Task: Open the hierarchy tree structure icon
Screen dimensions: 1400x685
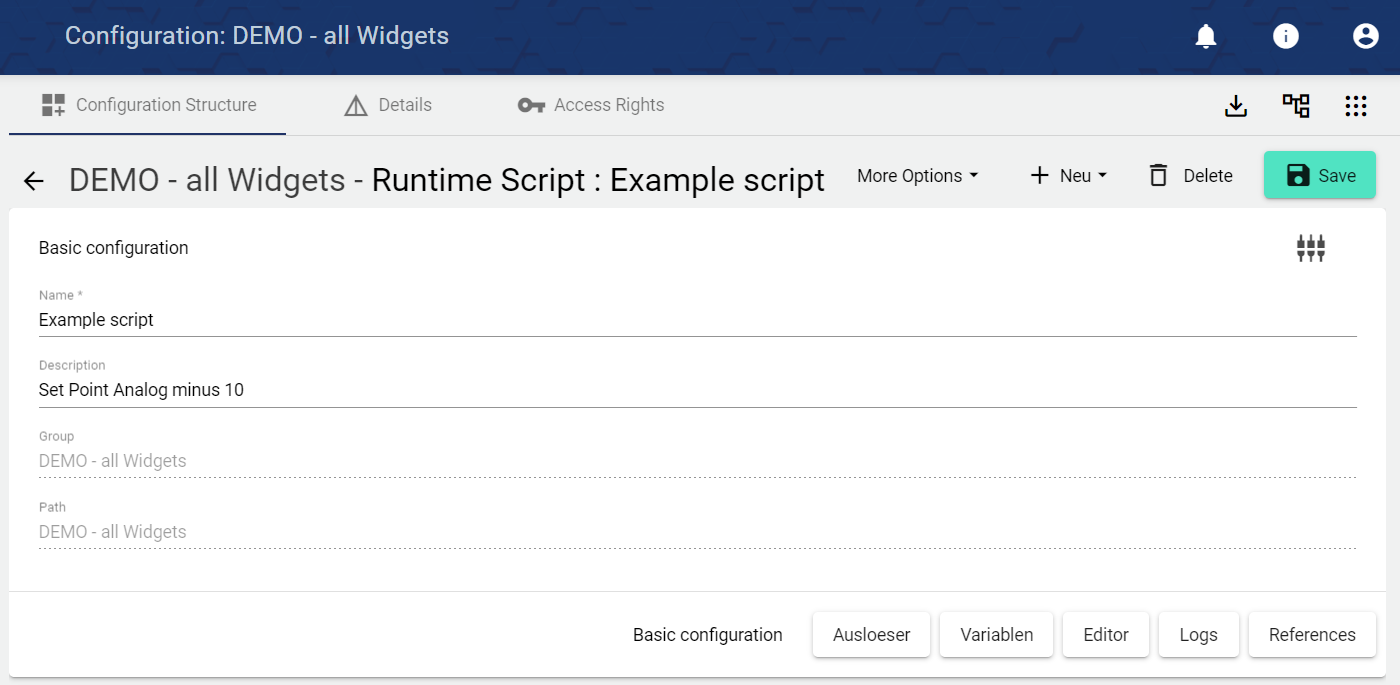Action: pyautogui.click(x=1296, y=106)
